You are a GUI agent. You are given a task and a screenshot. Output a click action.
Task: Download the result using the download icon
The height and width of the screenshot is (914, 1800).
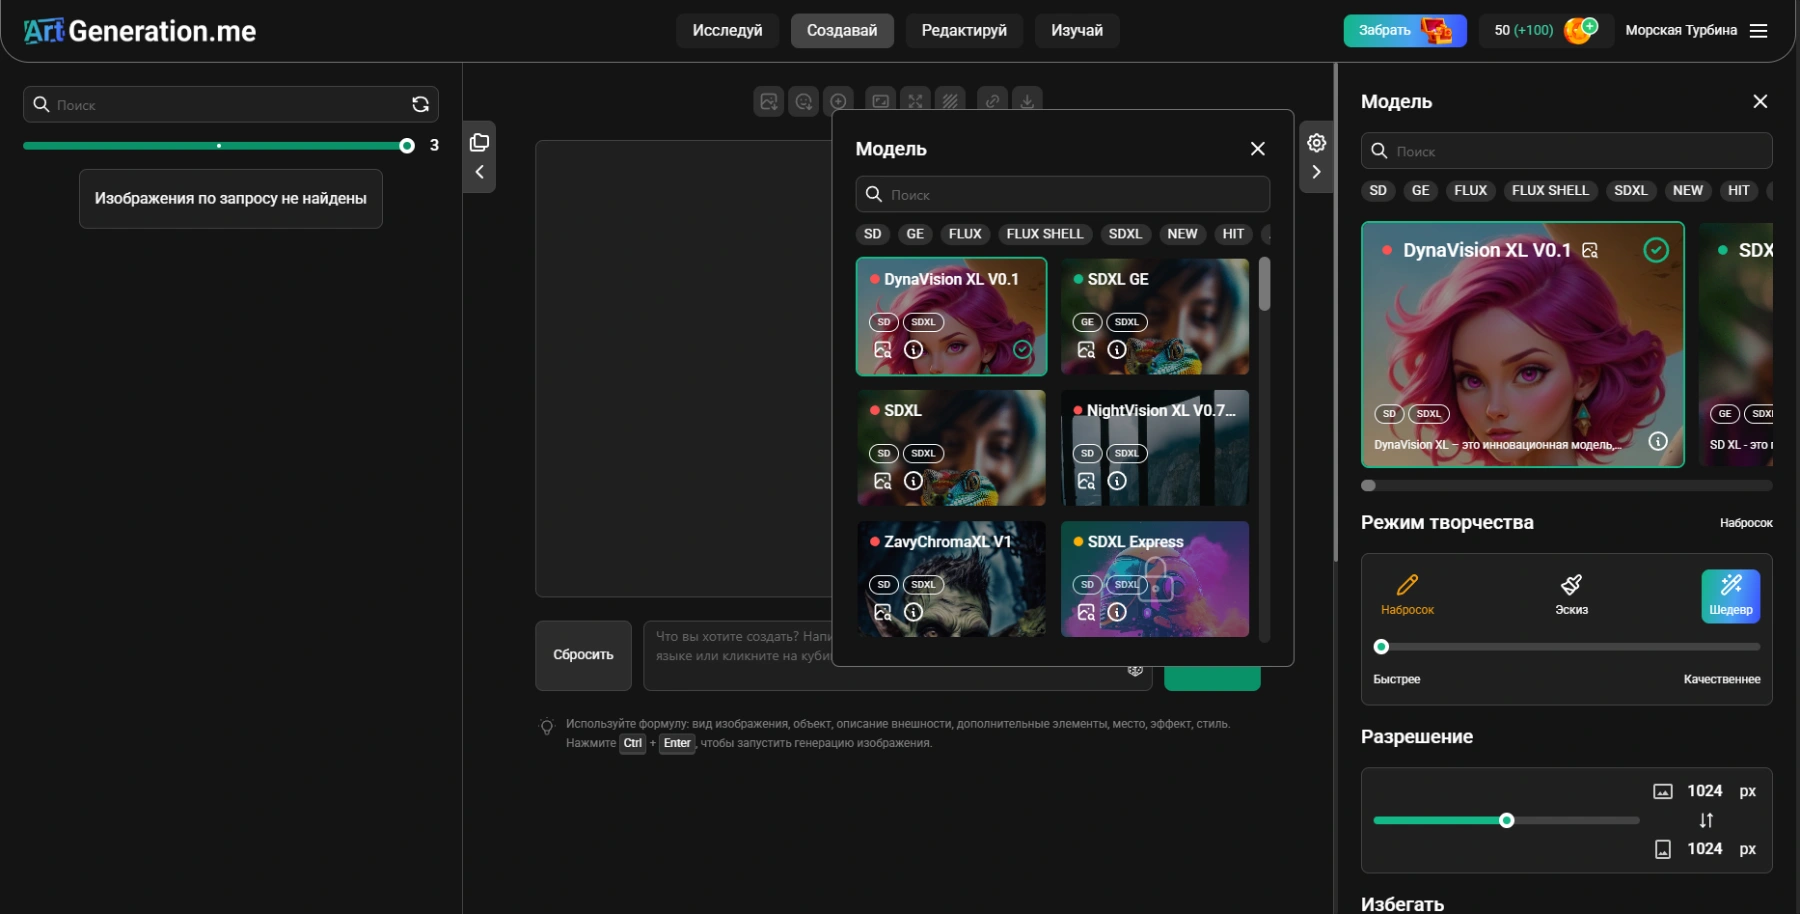pos(1027,100)
